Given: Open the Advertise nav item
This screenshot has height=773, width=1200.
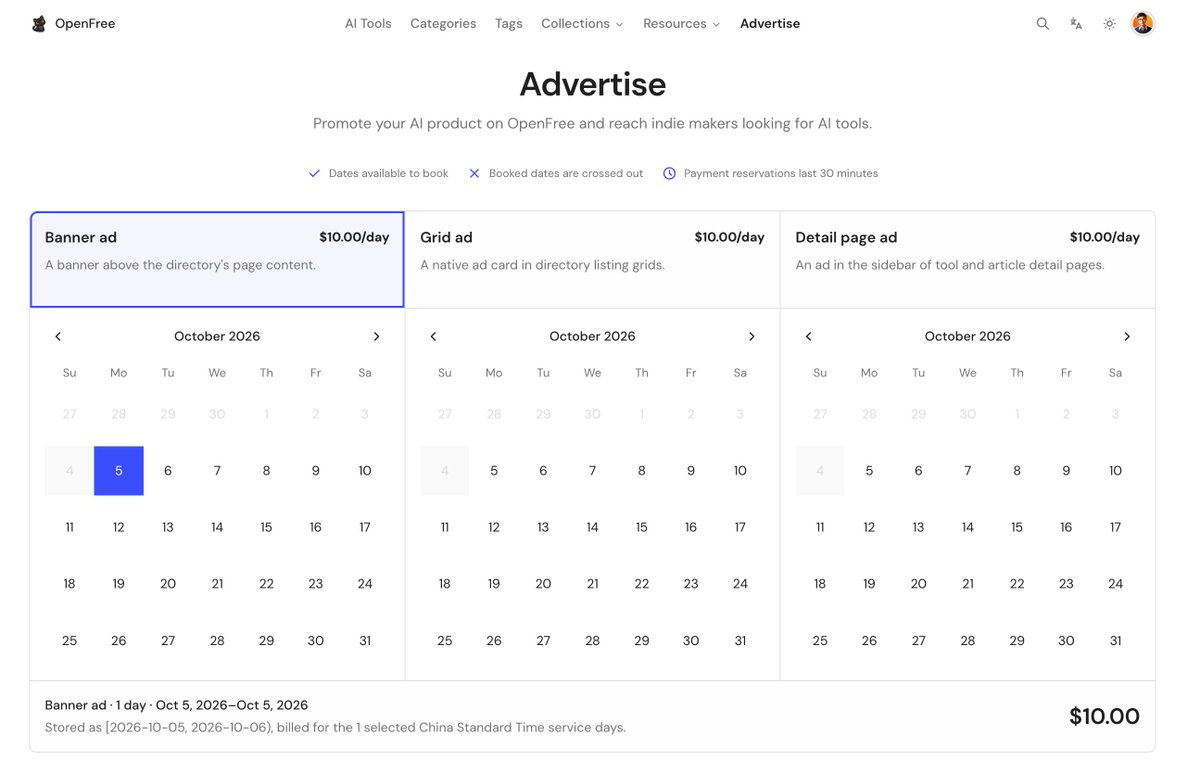Looking at the screenshot, I should click(x=770, y=23).
